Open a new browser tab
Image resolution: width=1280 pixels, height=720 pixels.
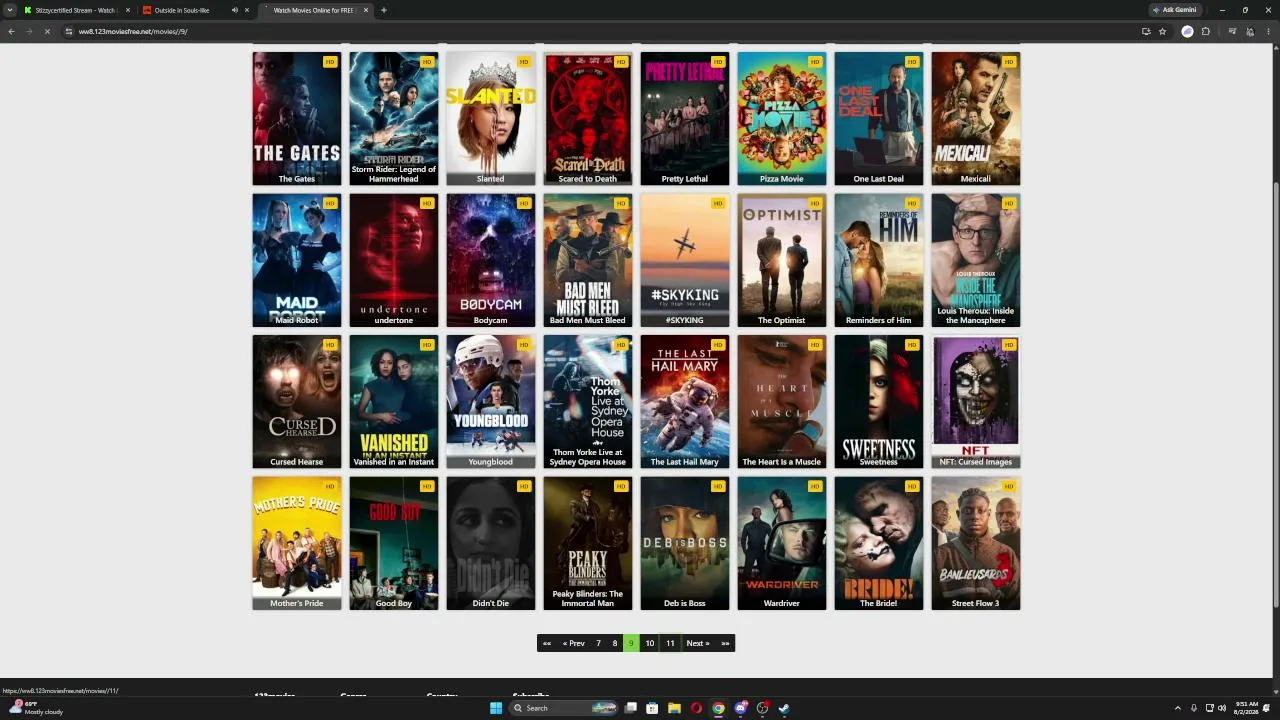tap(383, 10)
